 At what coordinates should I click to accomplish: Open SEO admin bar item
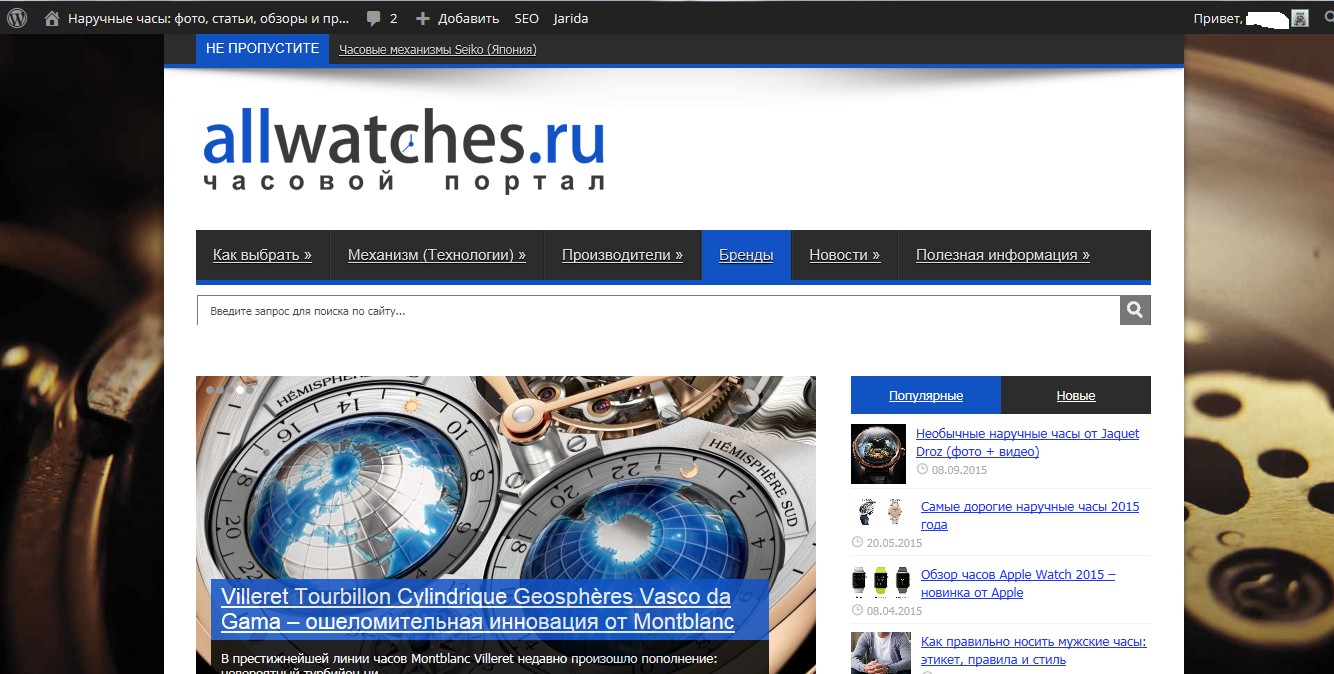click(x=526, y=18)
